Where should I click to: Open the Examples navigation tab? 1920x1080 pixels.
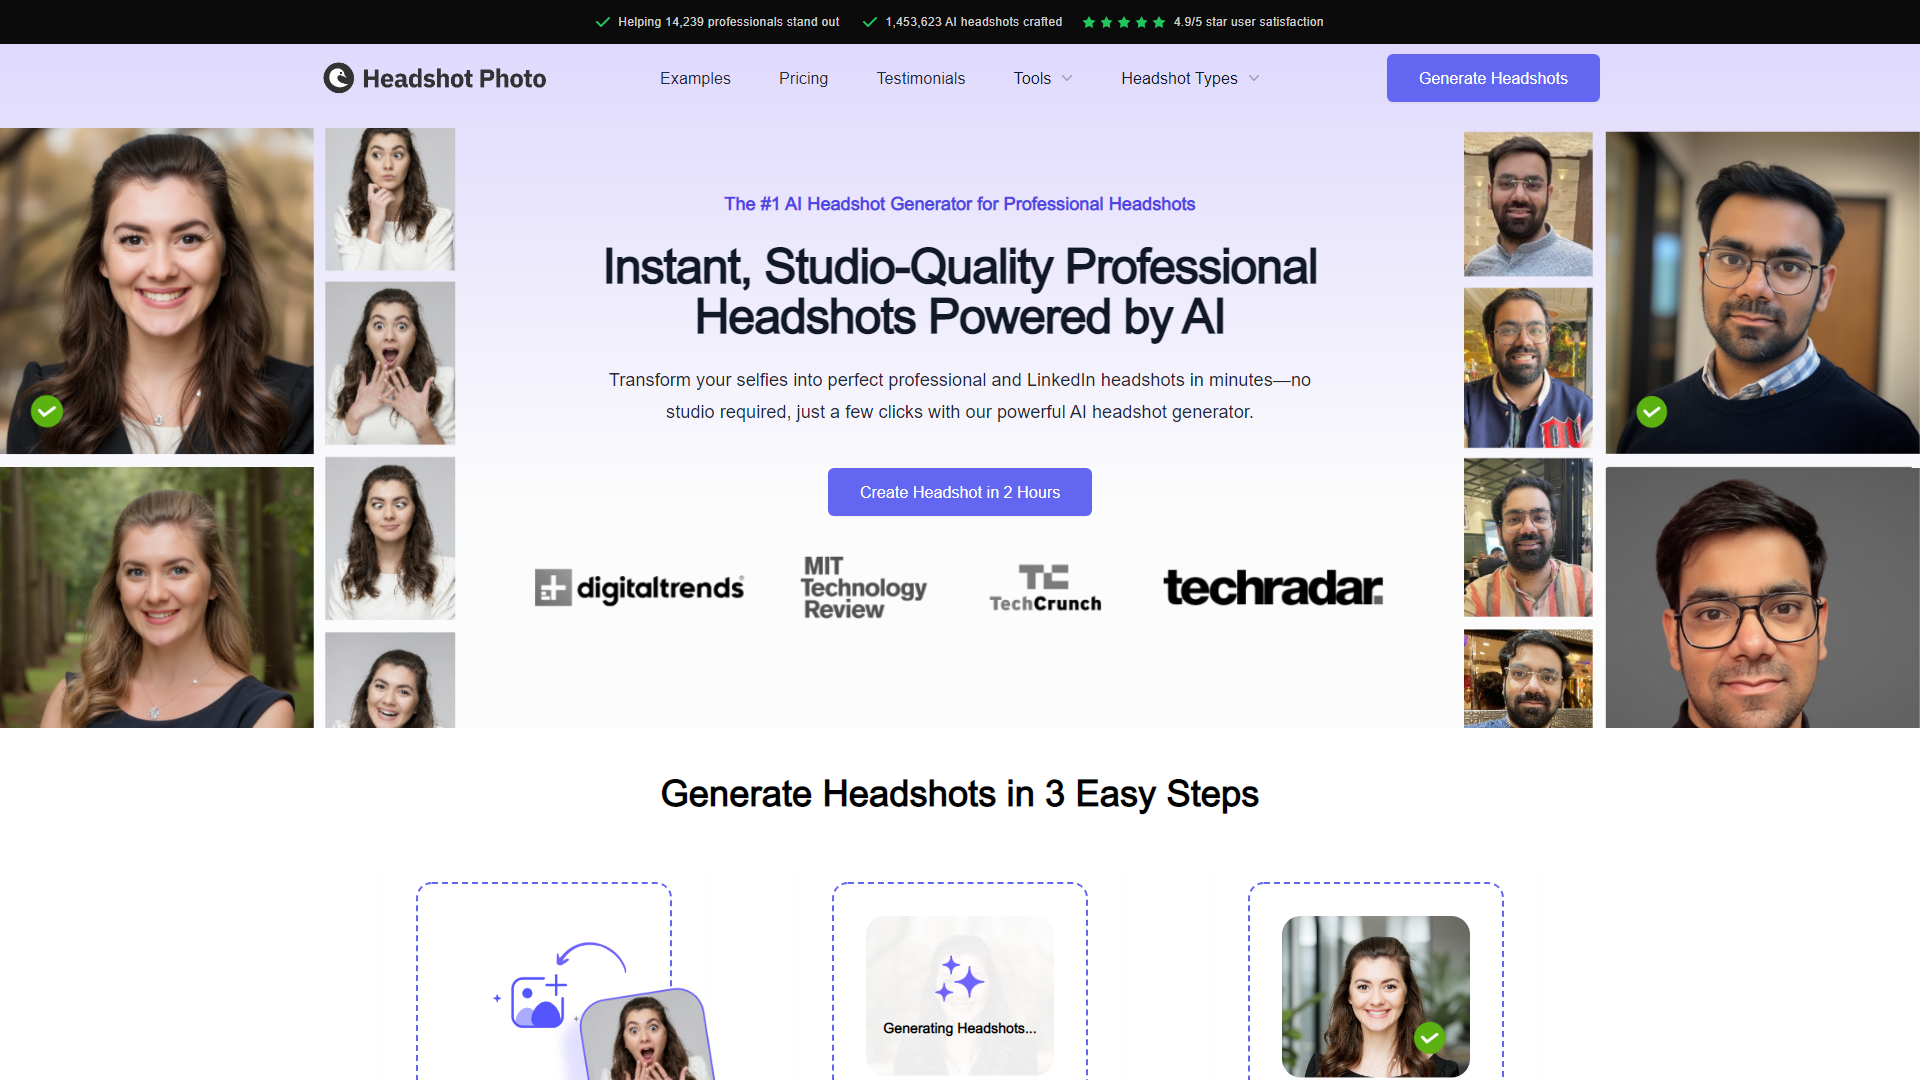point(696,78)
